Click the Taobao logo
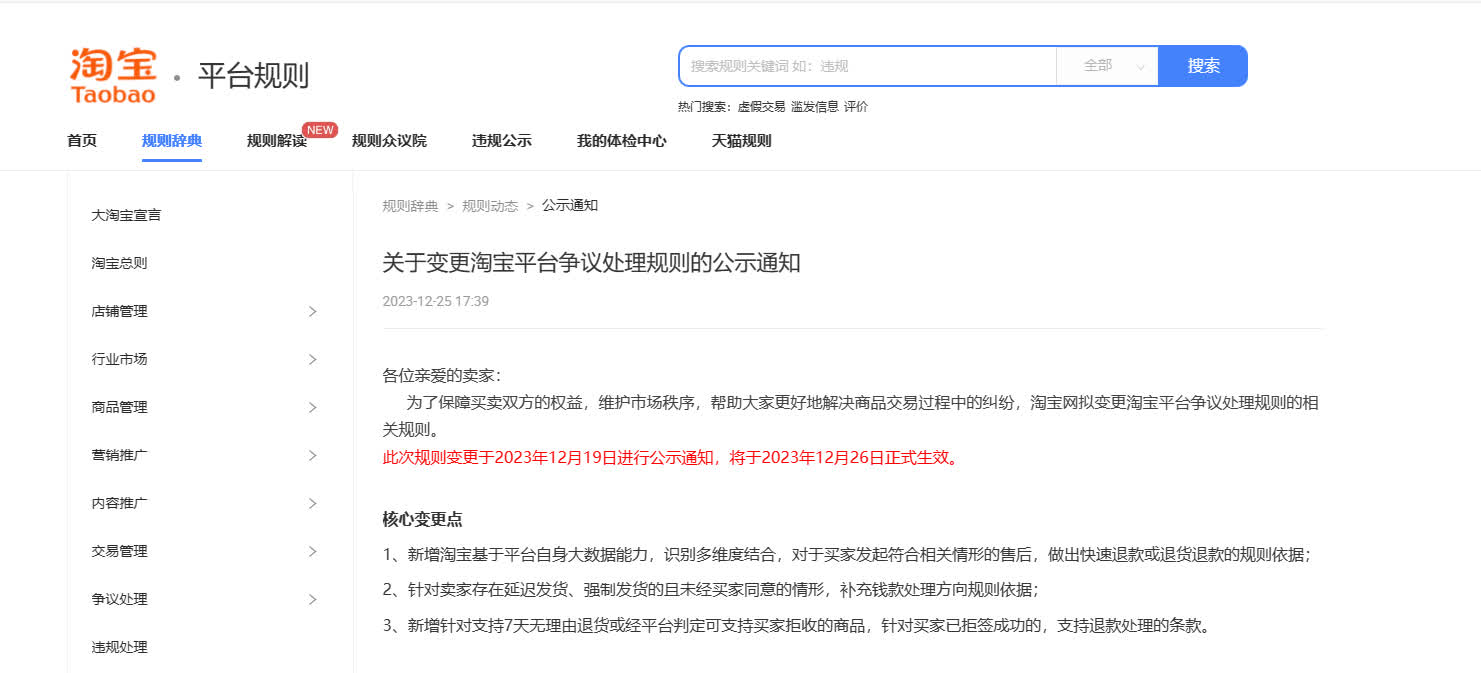Viewport: 1481px width, 673px height. [x=113, y=75]
